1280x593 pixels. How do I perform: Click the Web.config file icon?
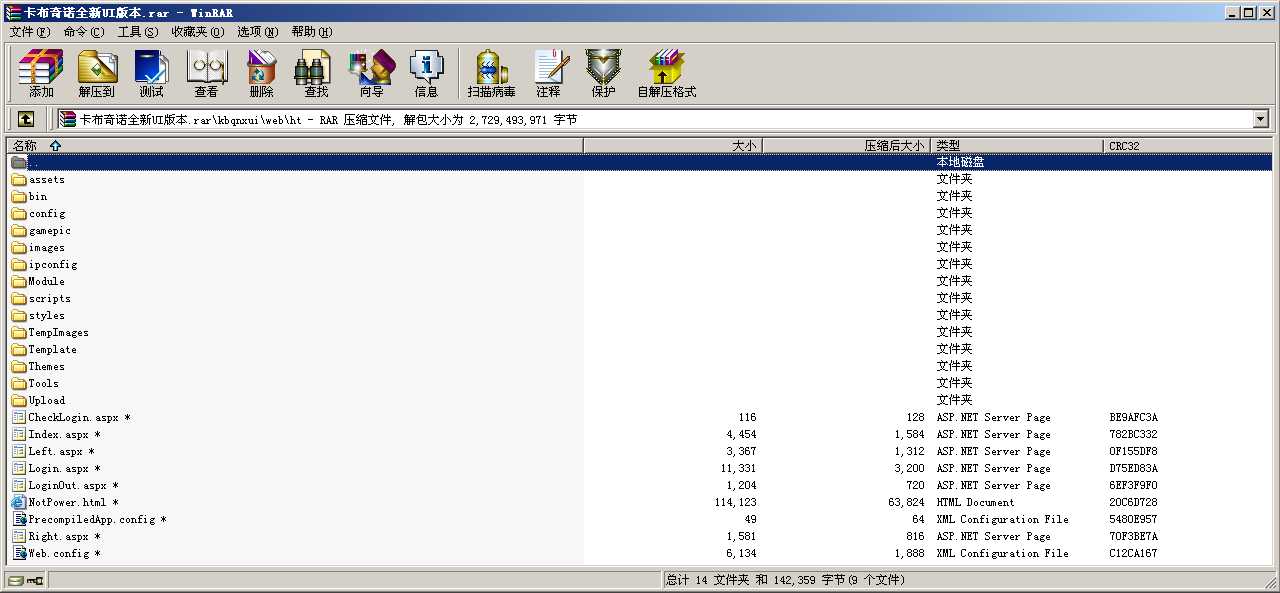(x=19, y=553)
